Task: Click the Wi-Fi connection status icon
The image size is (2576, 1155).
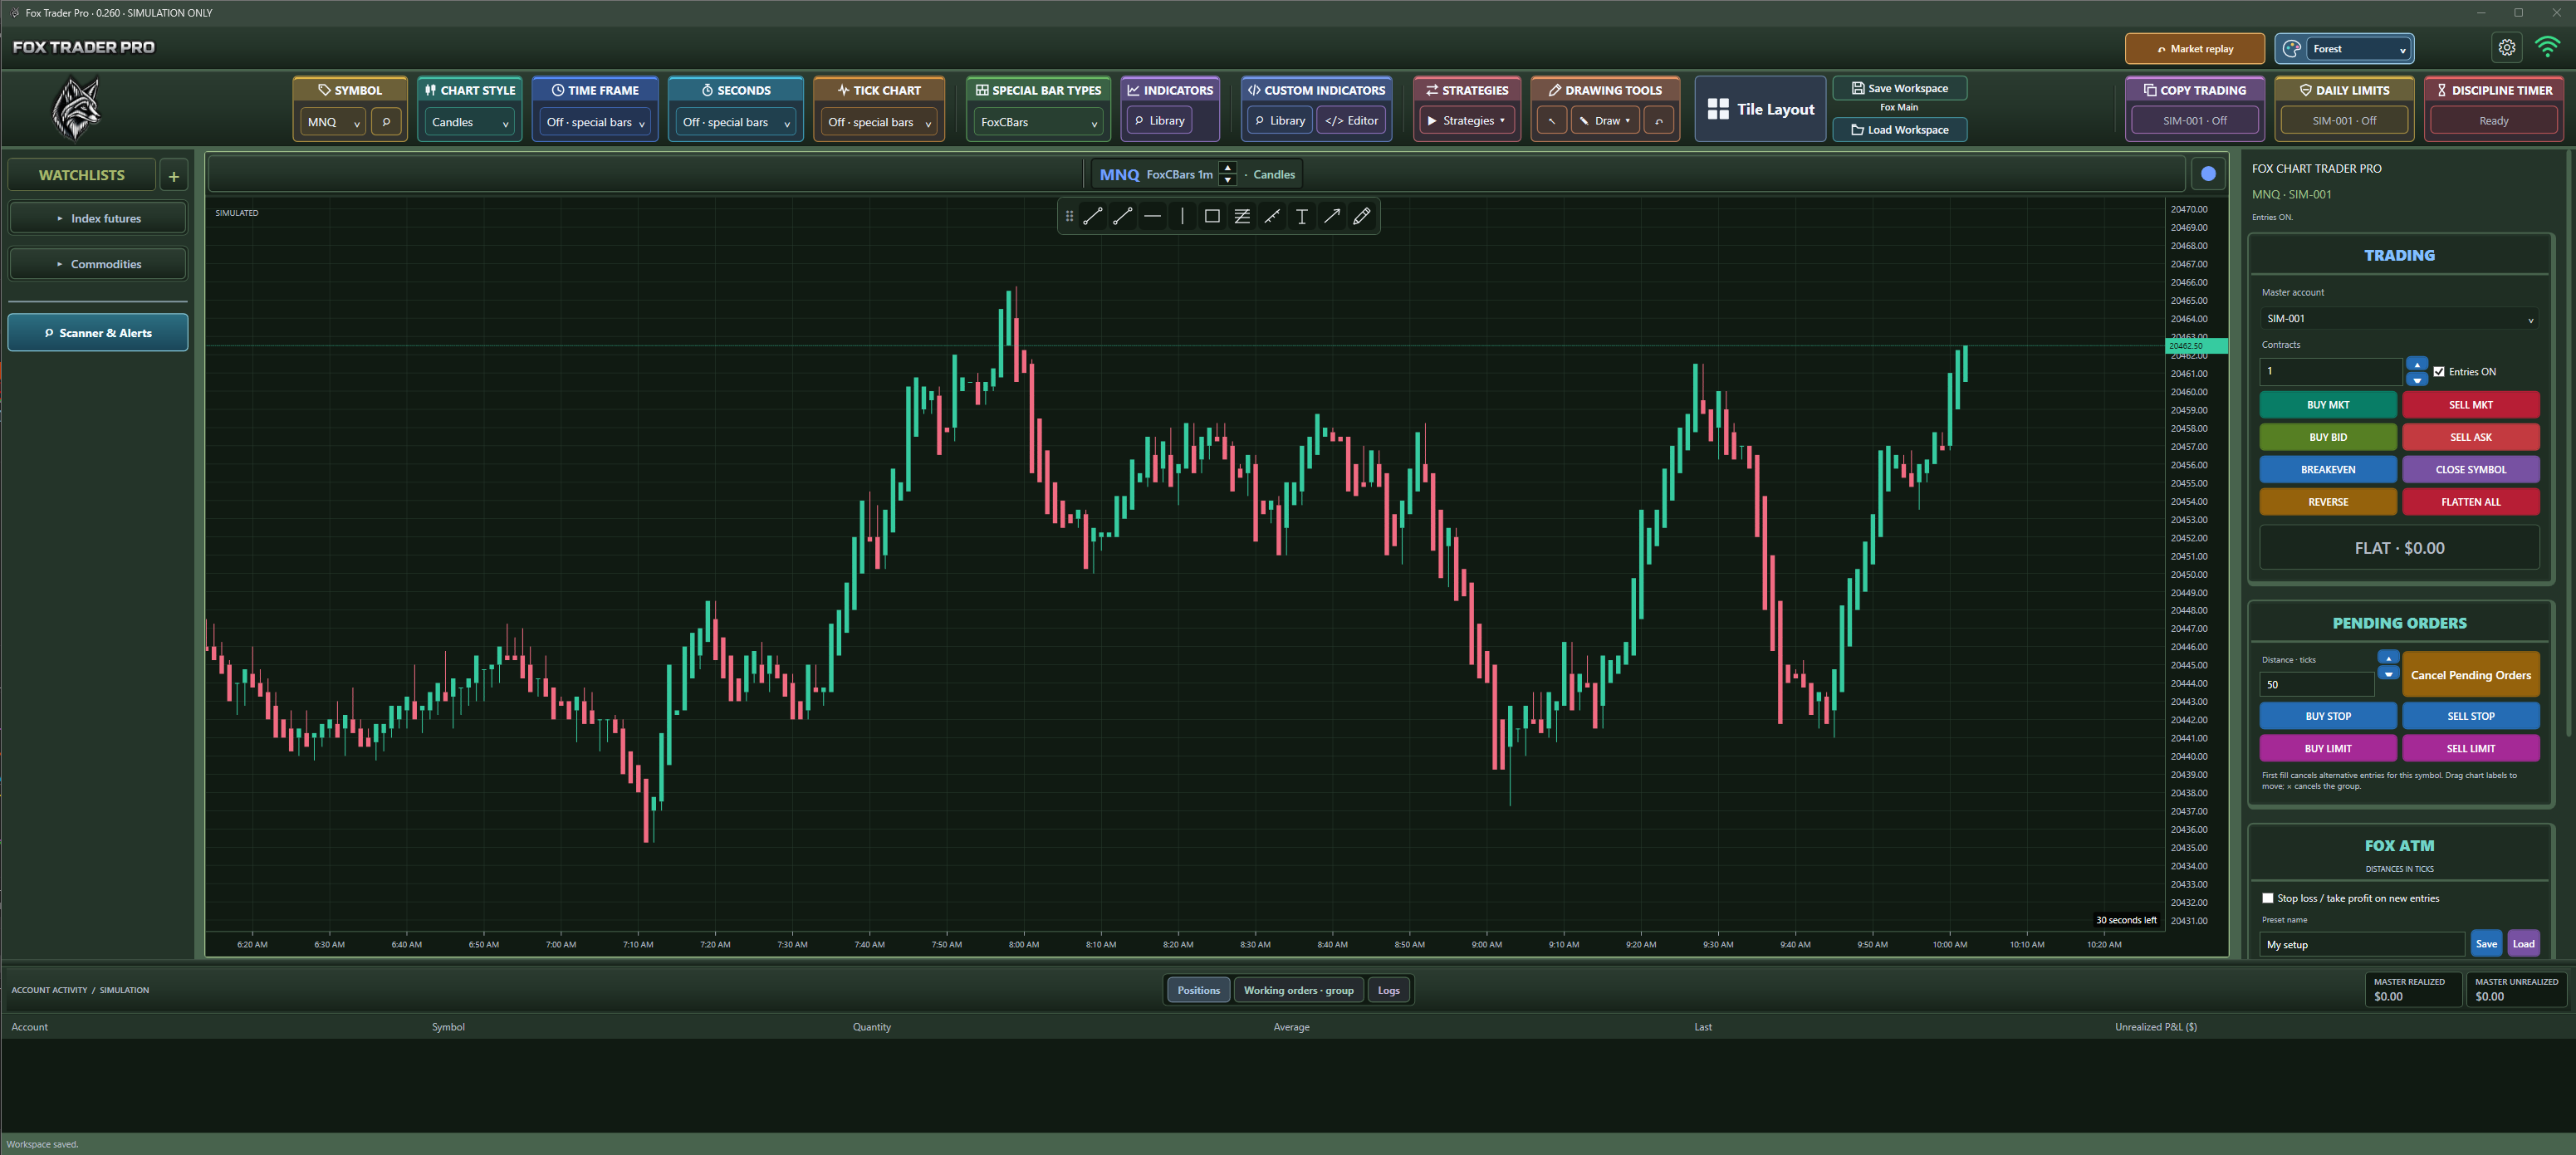Action: [x=2548, y=48]
